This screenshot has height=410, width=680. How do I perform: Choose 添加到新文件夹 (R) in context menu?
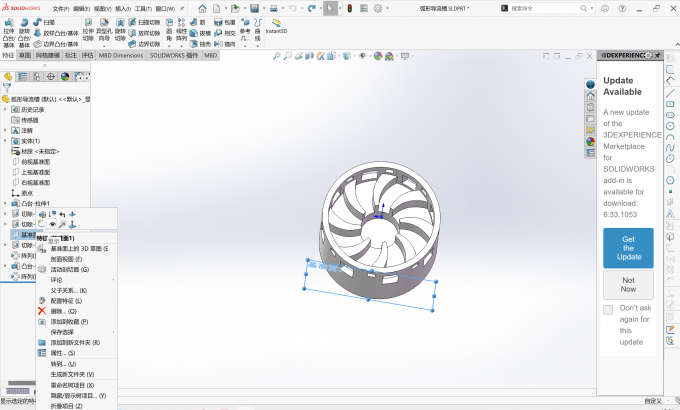tap(76, 342)
